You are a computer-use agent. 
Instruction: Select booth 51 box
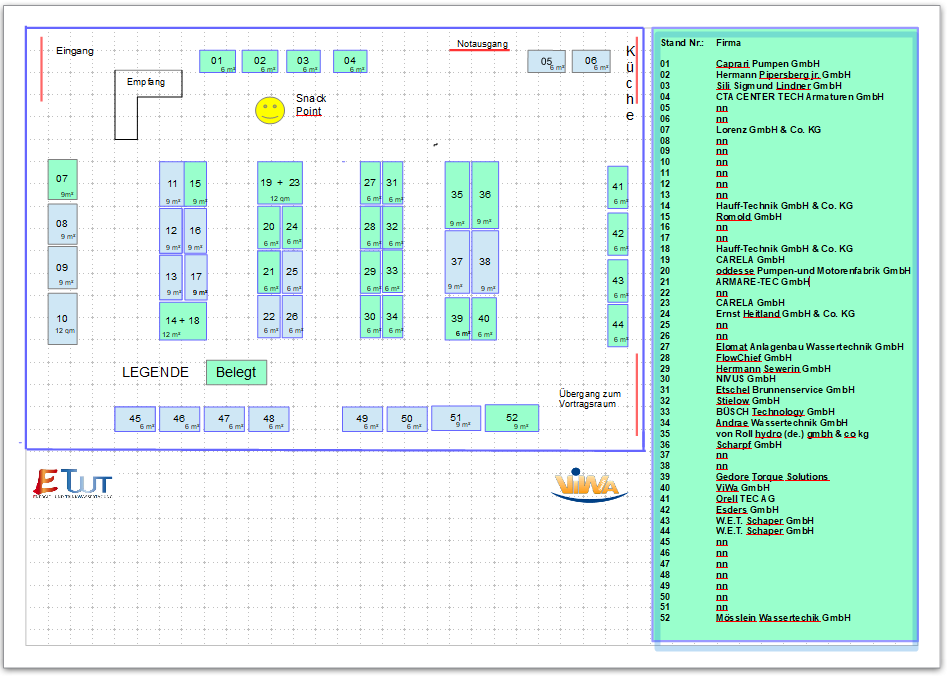(456, 418)
